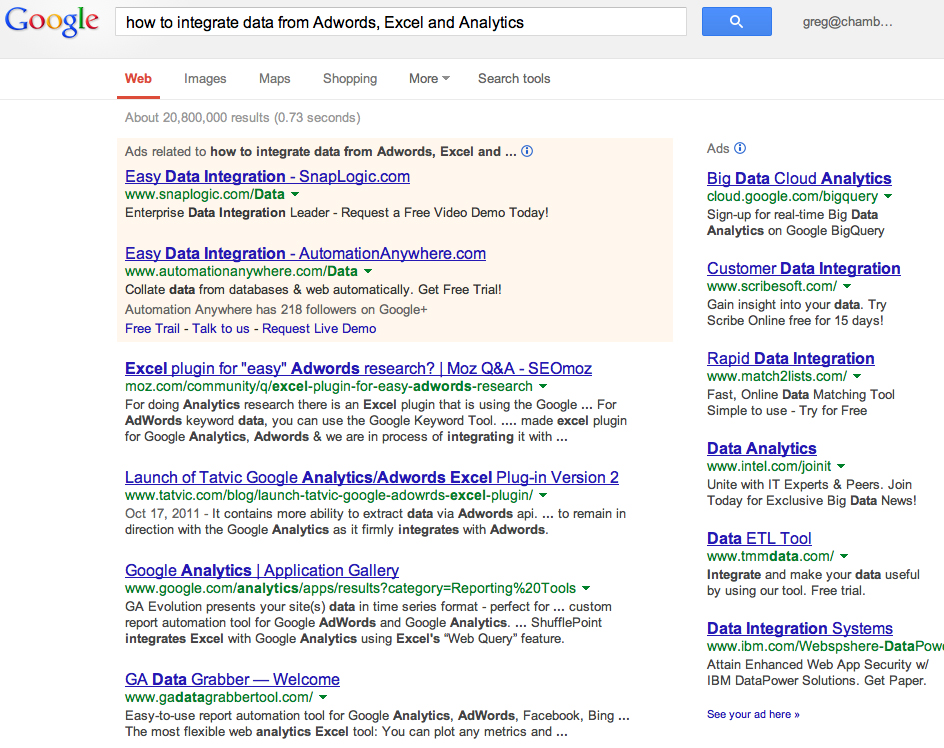Screen dimensions: 944x748
Task: Open Data Analytics Intel ad
Action: coord(762,449)
